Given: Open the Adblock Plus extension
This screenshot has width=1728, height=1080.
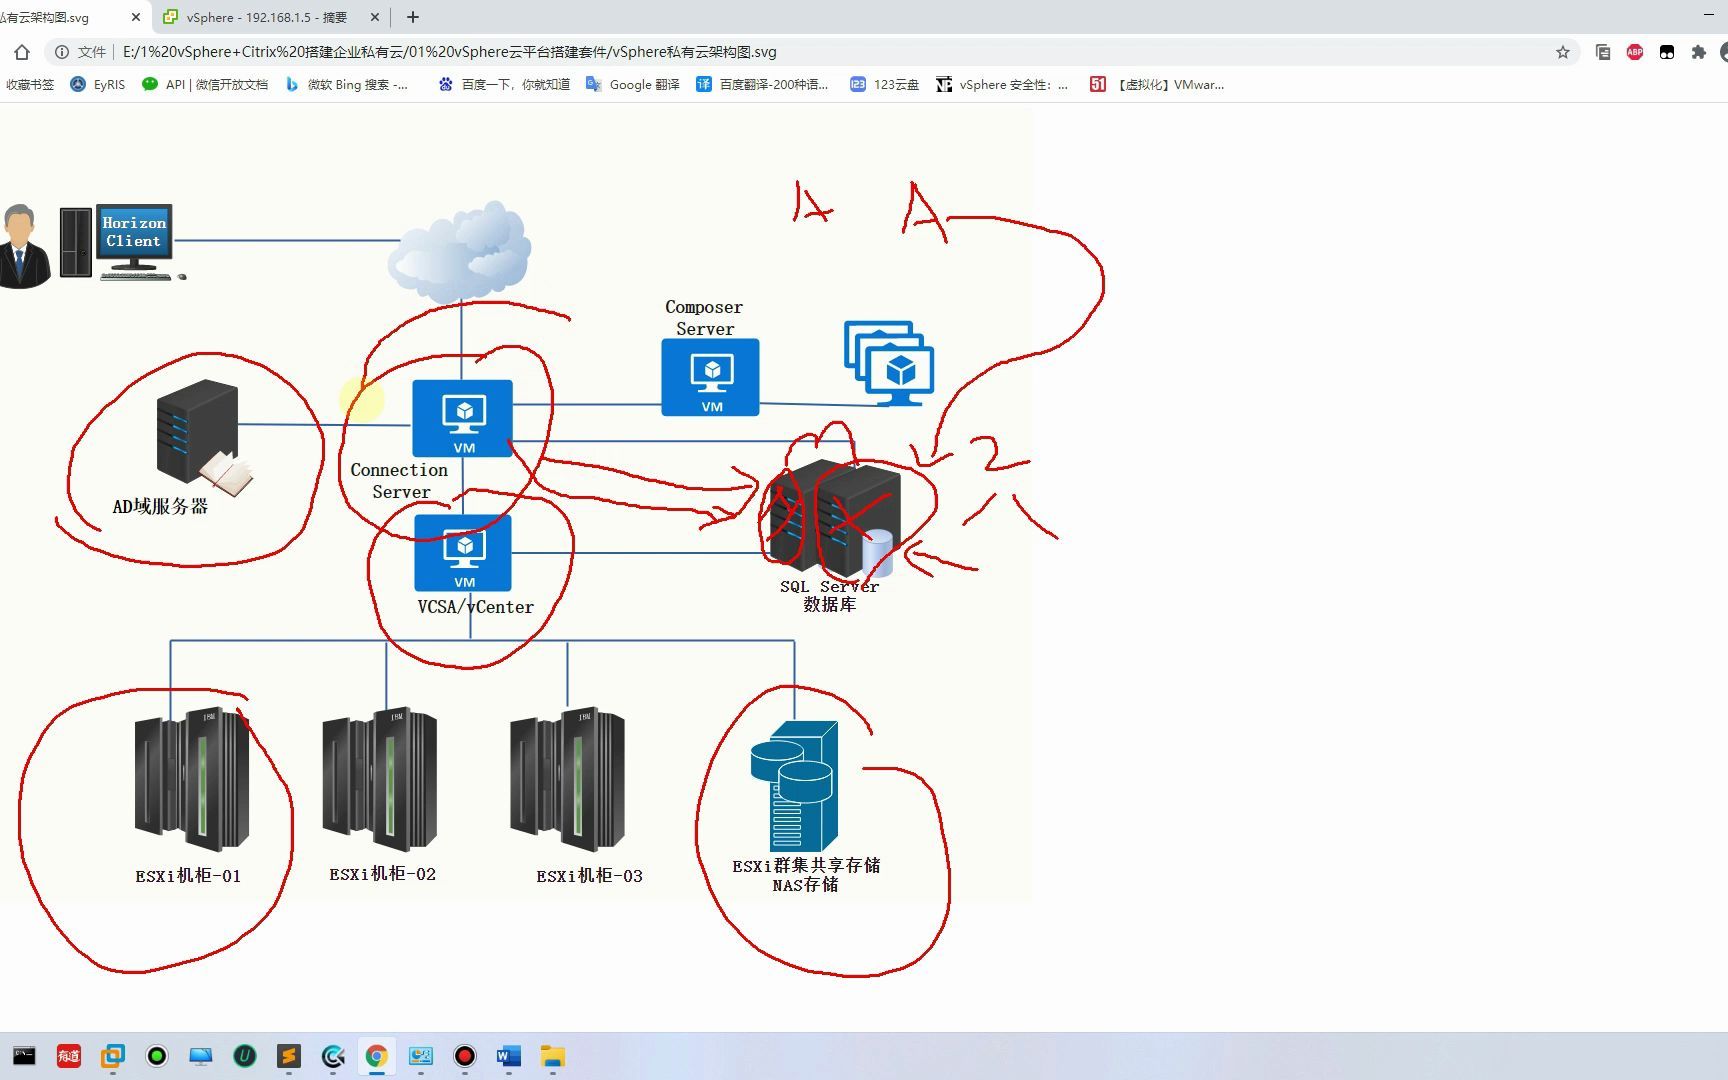Looking at the screenshot, I should (1635, 52).
